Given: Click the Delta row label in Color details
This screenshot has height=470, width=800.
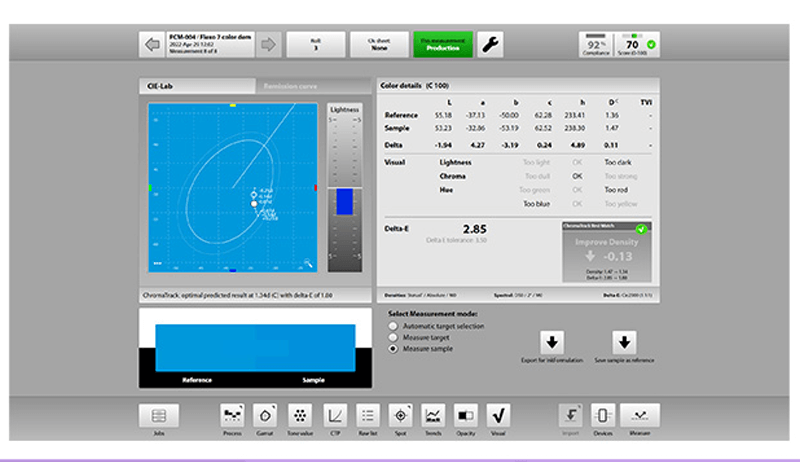Looking at the screenshot, I should pos(393,145).
